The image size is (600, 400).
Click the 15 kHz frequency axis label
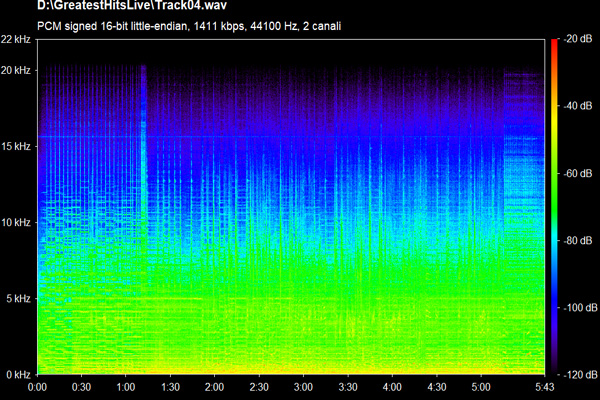[x=16, y=147]
